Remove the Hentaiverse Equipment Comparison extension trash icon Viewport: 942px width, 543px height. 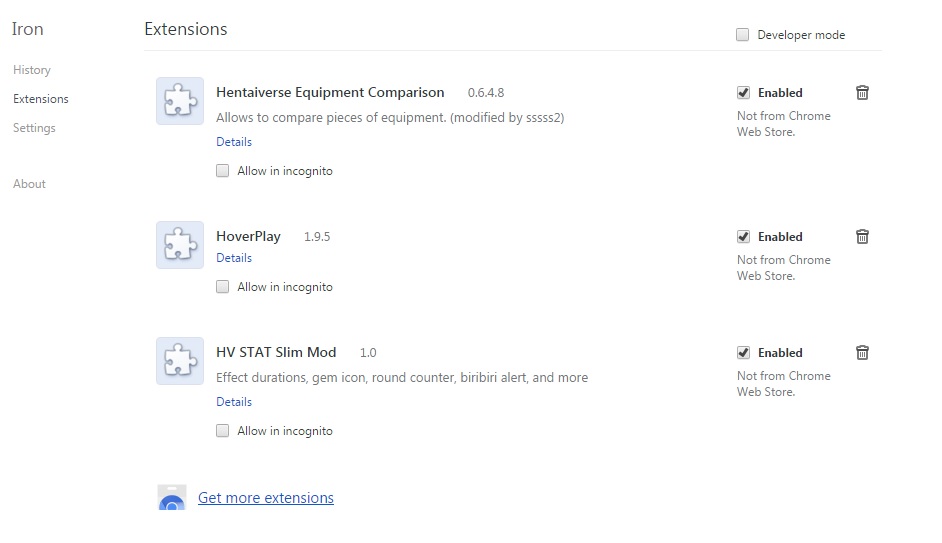pos(862,93)
